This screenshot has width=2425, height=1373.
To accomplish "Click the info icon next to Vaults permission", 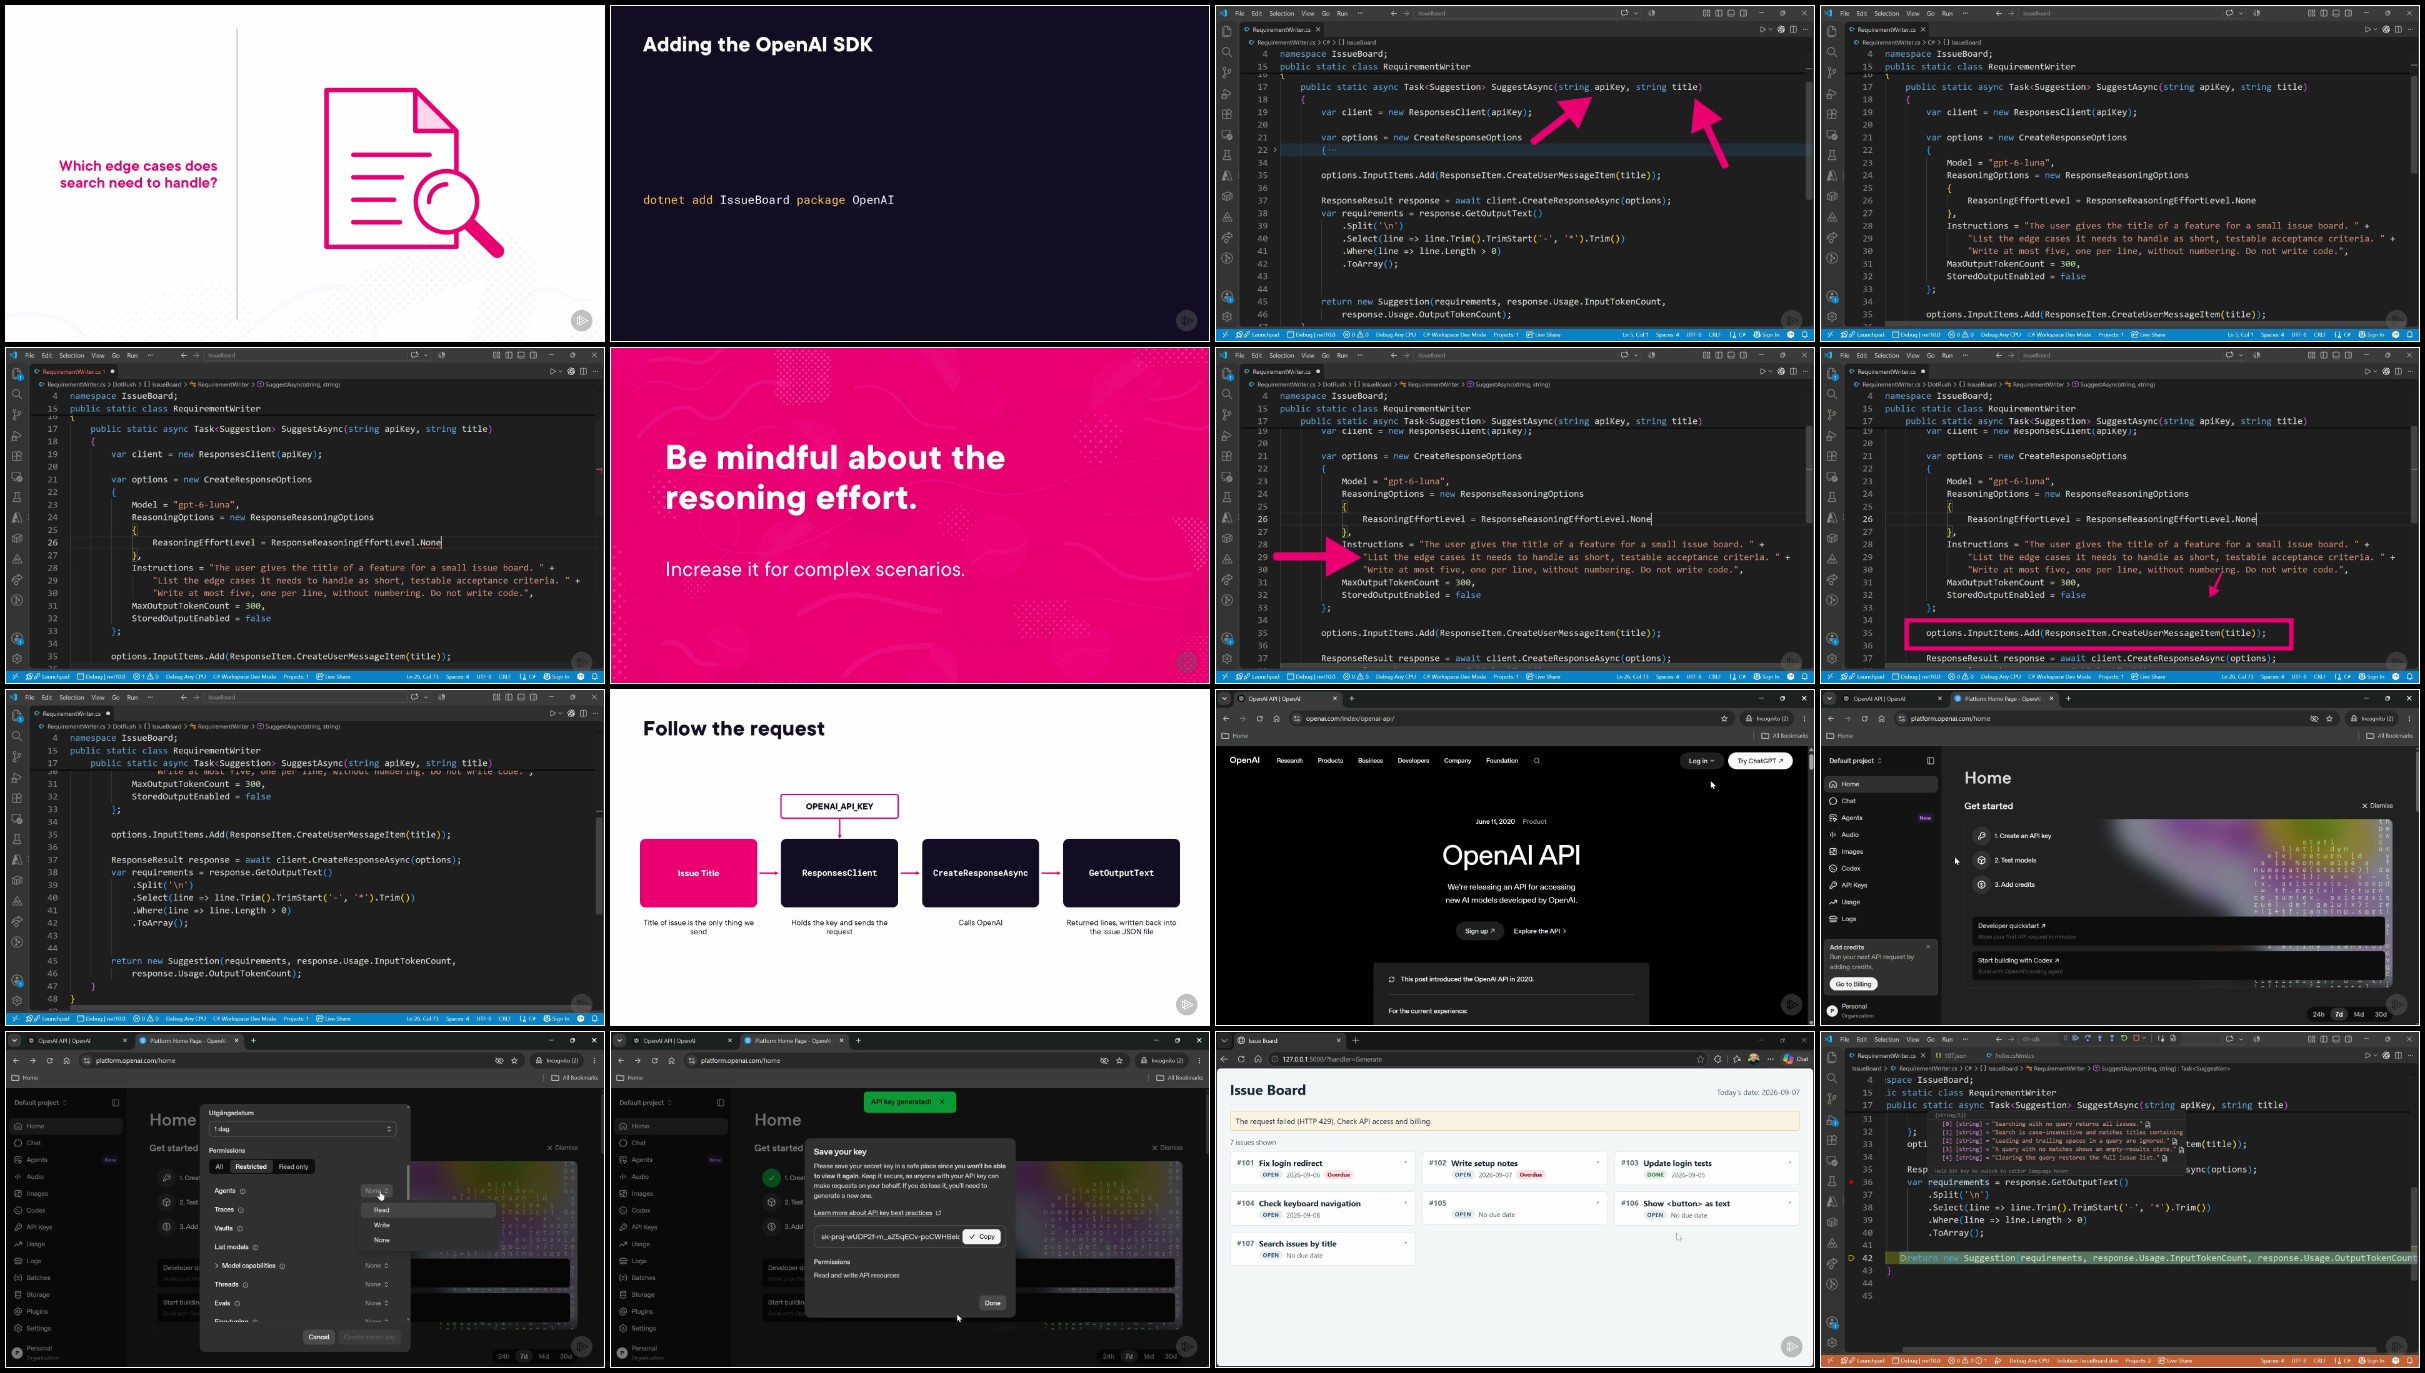I will point(240,1228).
